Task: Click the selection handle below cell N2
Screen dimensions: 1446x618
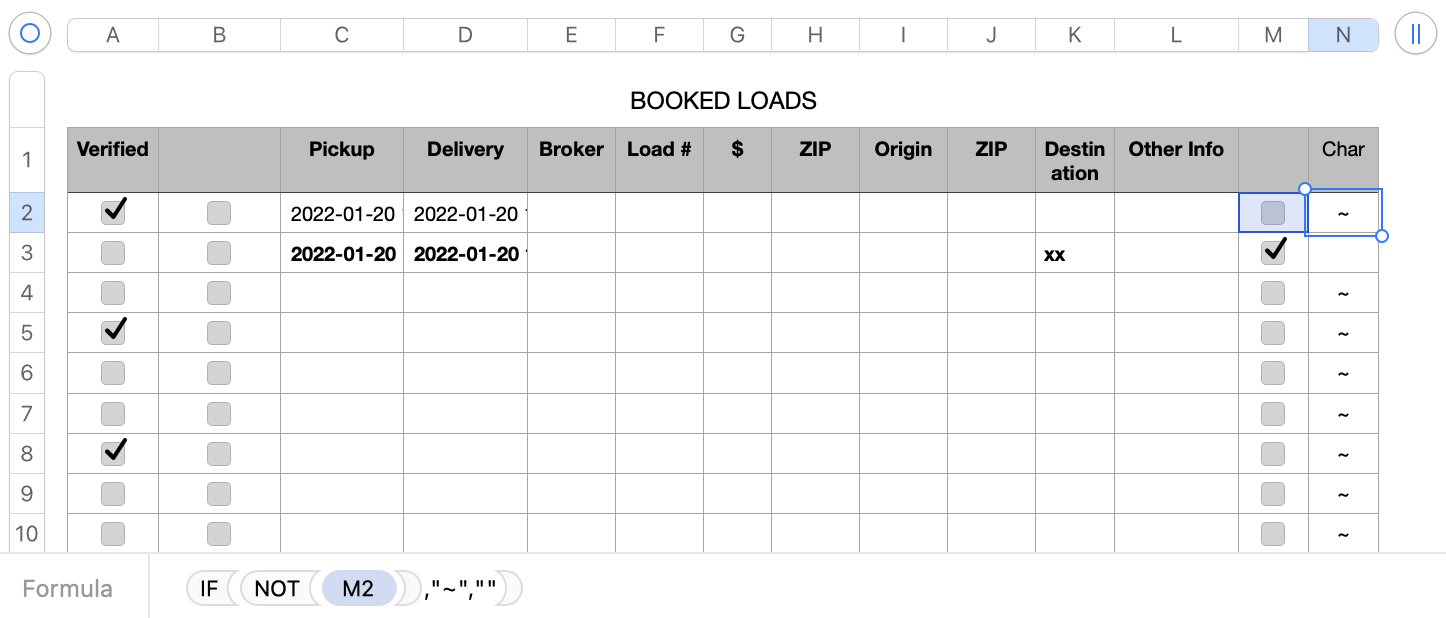Action: point(1382,236)
